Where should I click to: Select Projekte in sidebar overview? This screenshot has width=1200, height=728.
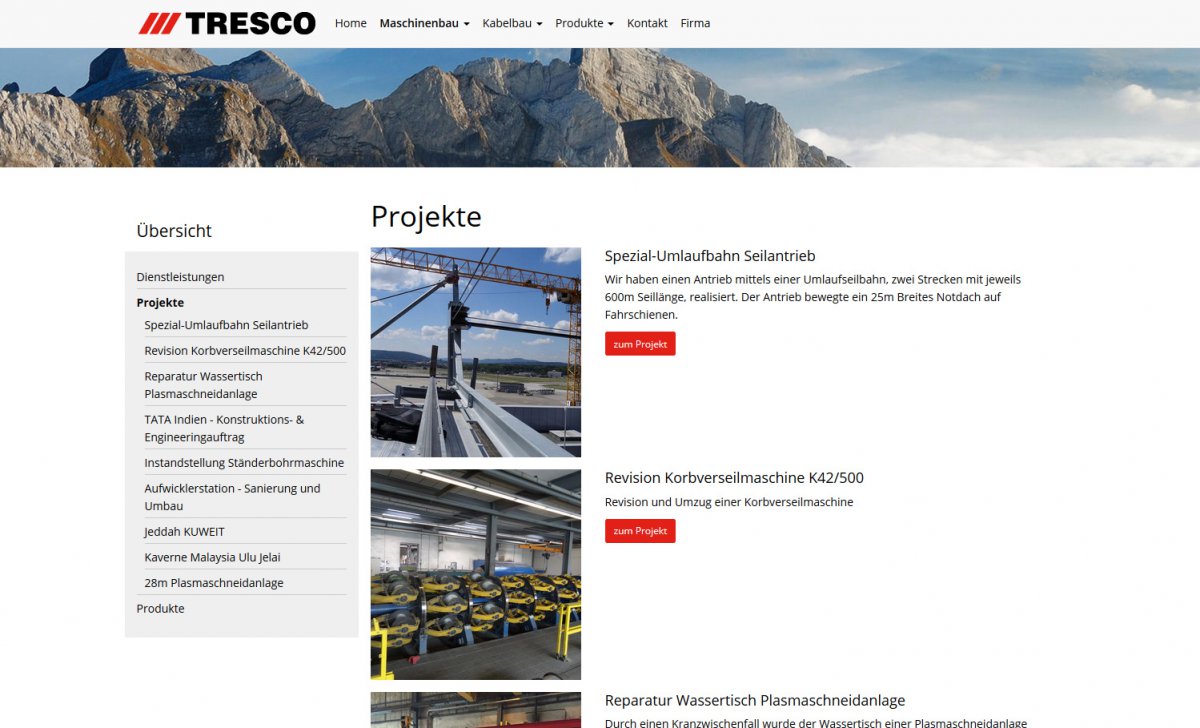(160, 302)
